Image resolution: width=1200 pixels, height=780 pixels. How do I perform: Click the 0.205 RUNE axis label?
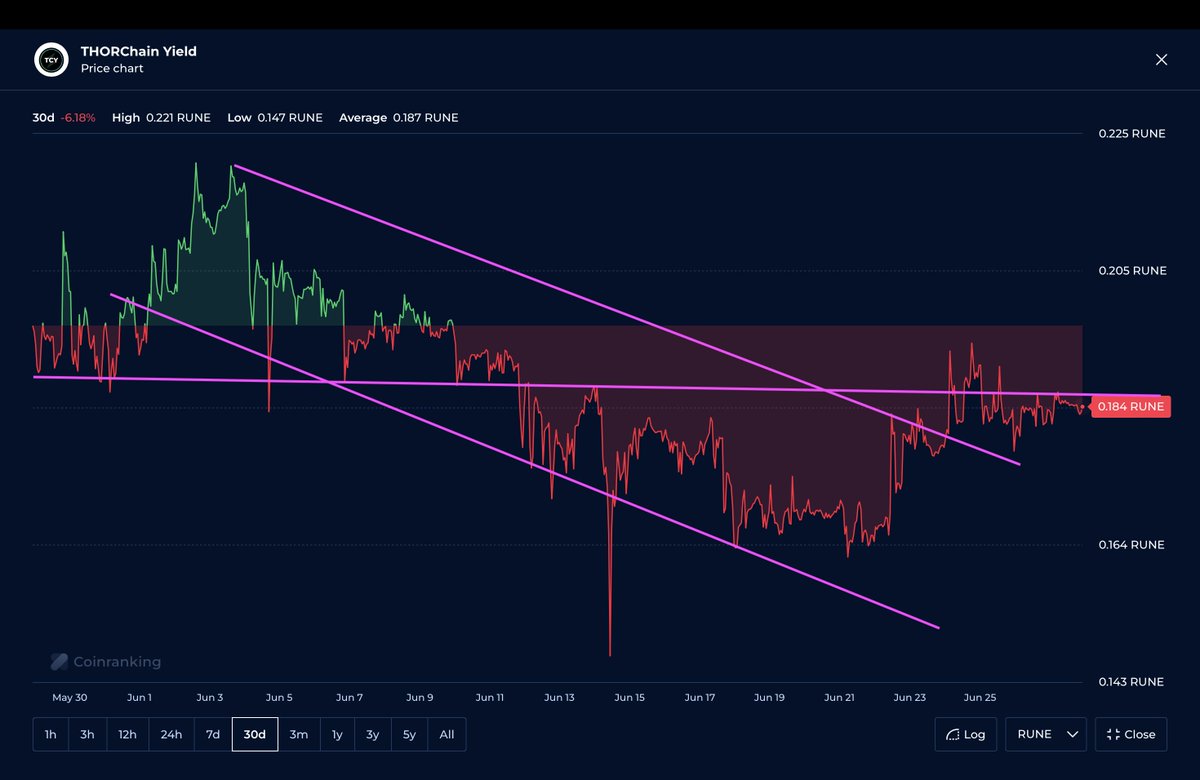click(1131, 271)
